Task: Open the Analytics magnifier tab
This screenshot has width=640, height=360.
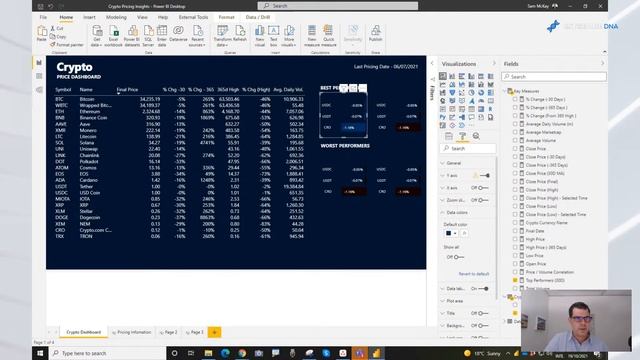Action: pyautogui.click(x=476, y=136)
